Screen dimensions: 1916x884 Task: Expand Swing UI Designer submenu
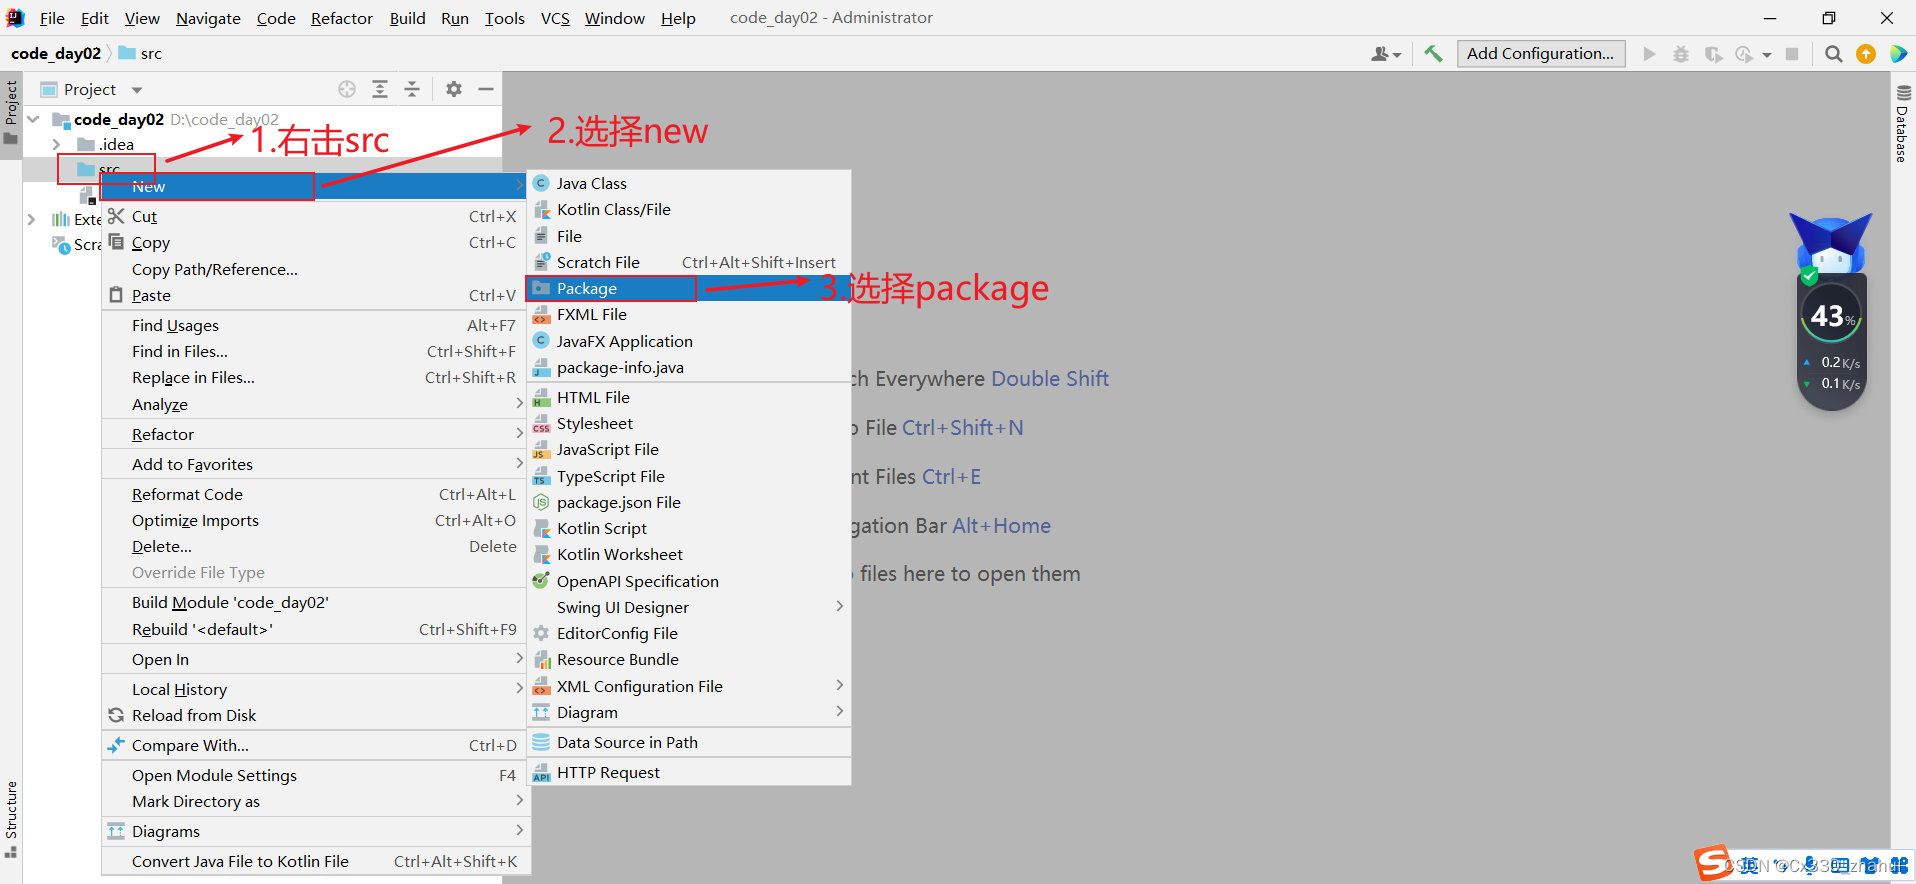pyautogui.click(x=688, y=607)
